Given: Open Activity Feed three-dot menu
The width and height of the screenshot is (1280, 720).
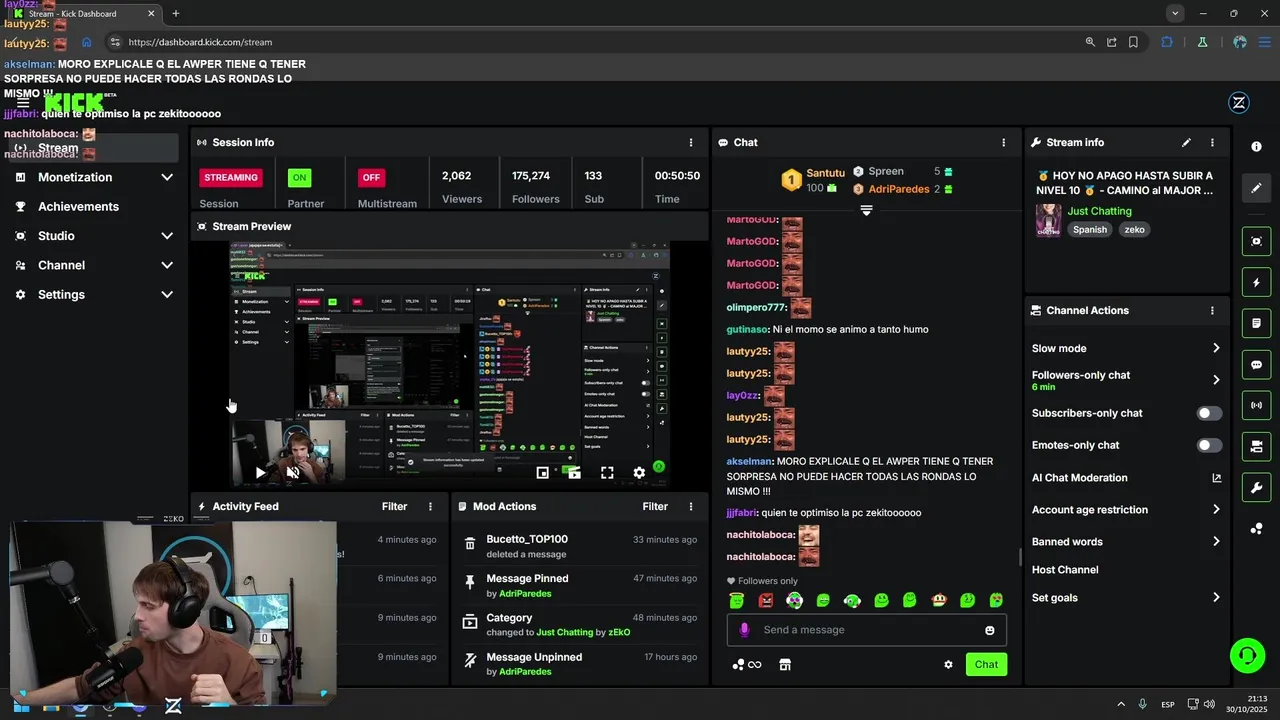Looking at the screenshot, I should tap(431, 506).
